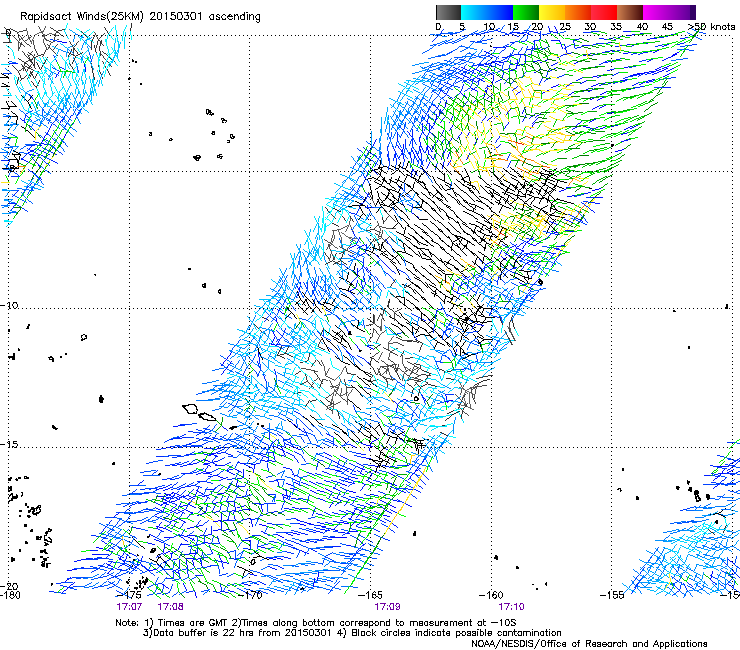Click the purple 45-50 knots color swatch
740x650 pixels.
682,12
